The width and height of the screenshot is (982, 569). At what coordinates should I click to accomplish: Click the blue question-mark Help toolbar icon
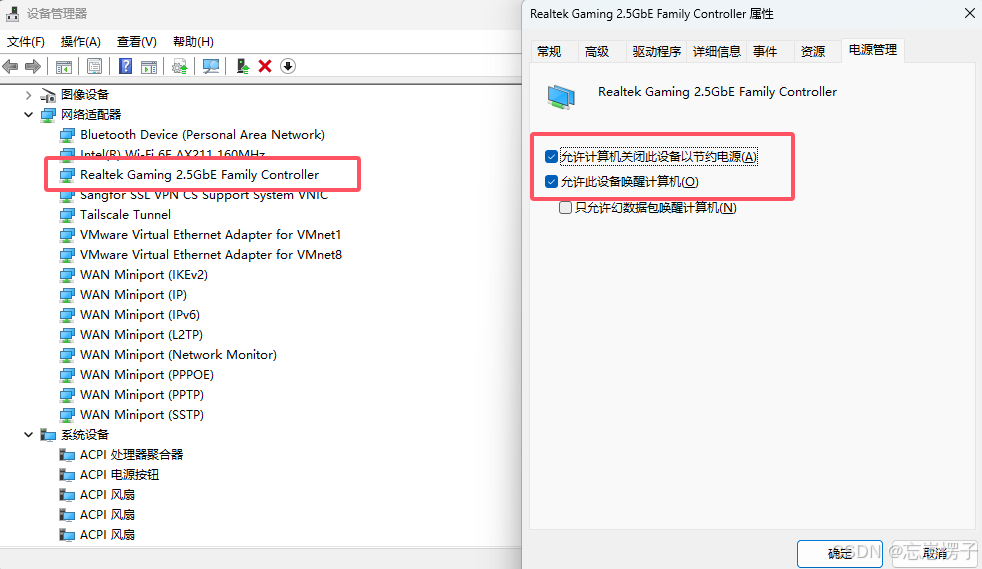[x=125, y=66]
